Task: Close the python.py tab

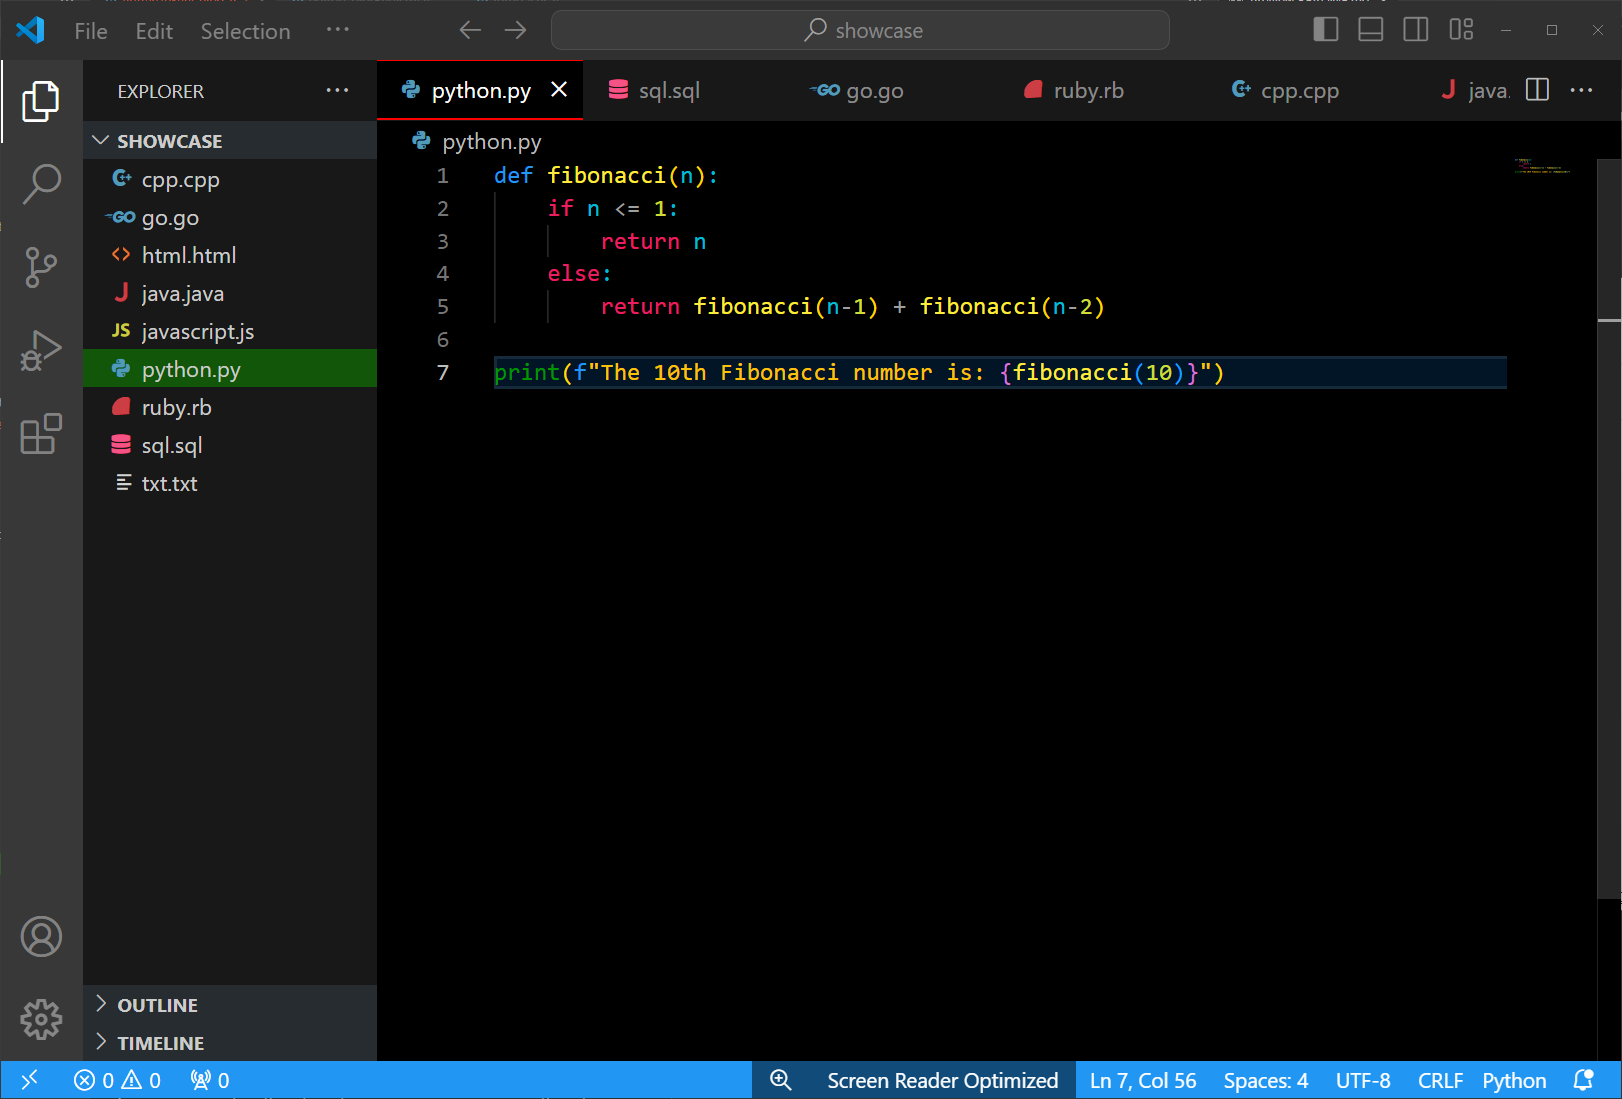Action: [x=559, y=90]
